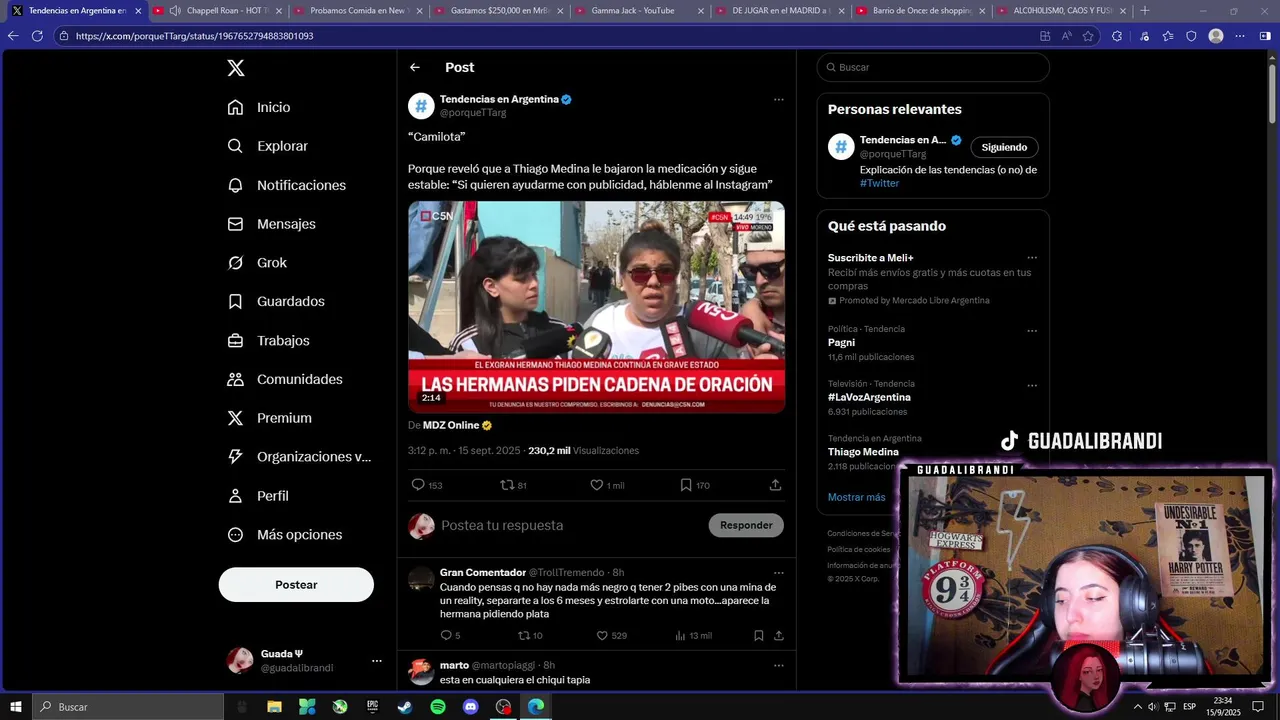Viewport: 1280px width, 720px height.
Task: Open Notificaciones in the sidebar
Action: [x=286, y=185]
